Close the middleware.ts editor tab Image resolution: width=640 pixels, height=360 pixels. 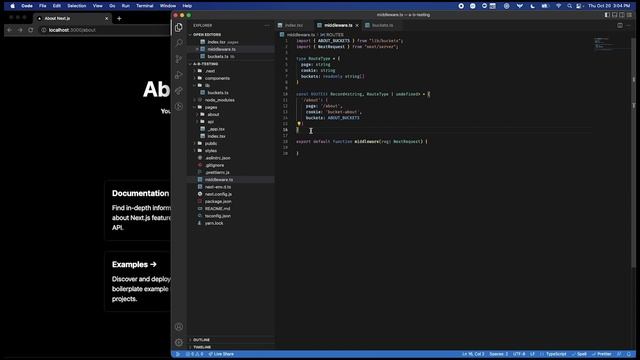tap(357, 25)
